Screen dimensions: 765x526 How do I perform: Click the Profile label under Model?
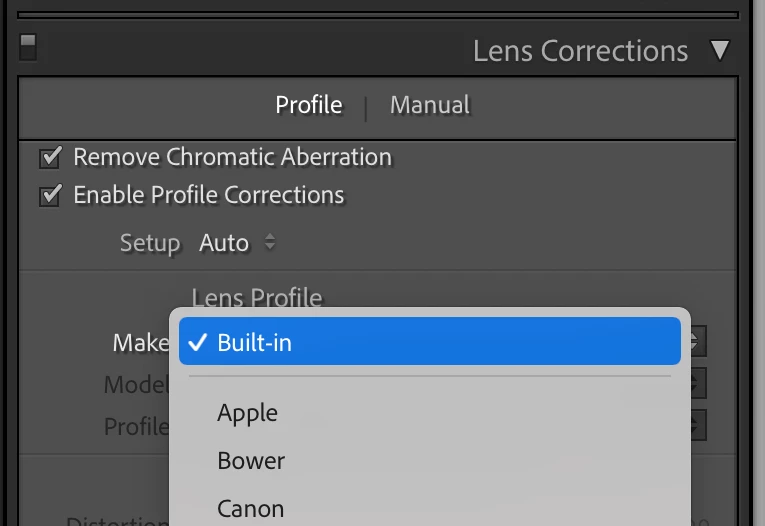[136, 427]
